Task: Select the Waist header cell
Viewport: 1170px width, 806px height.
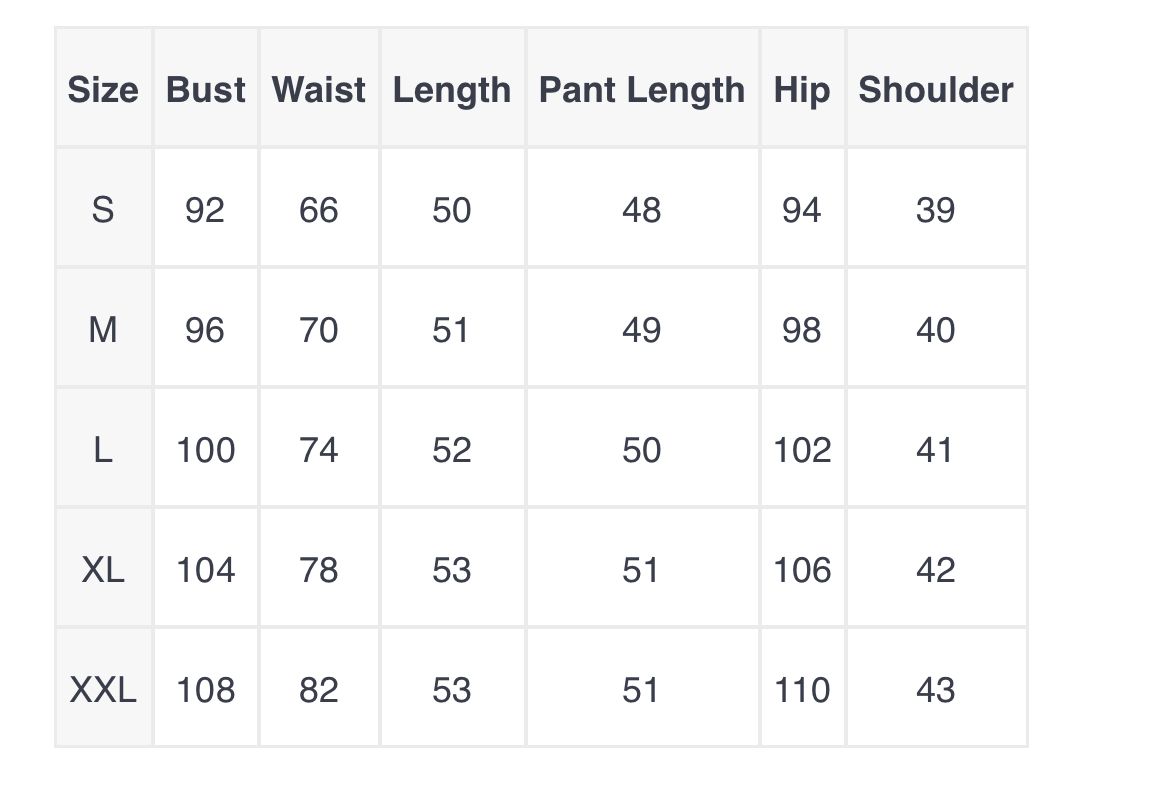Action: (319, 90)
